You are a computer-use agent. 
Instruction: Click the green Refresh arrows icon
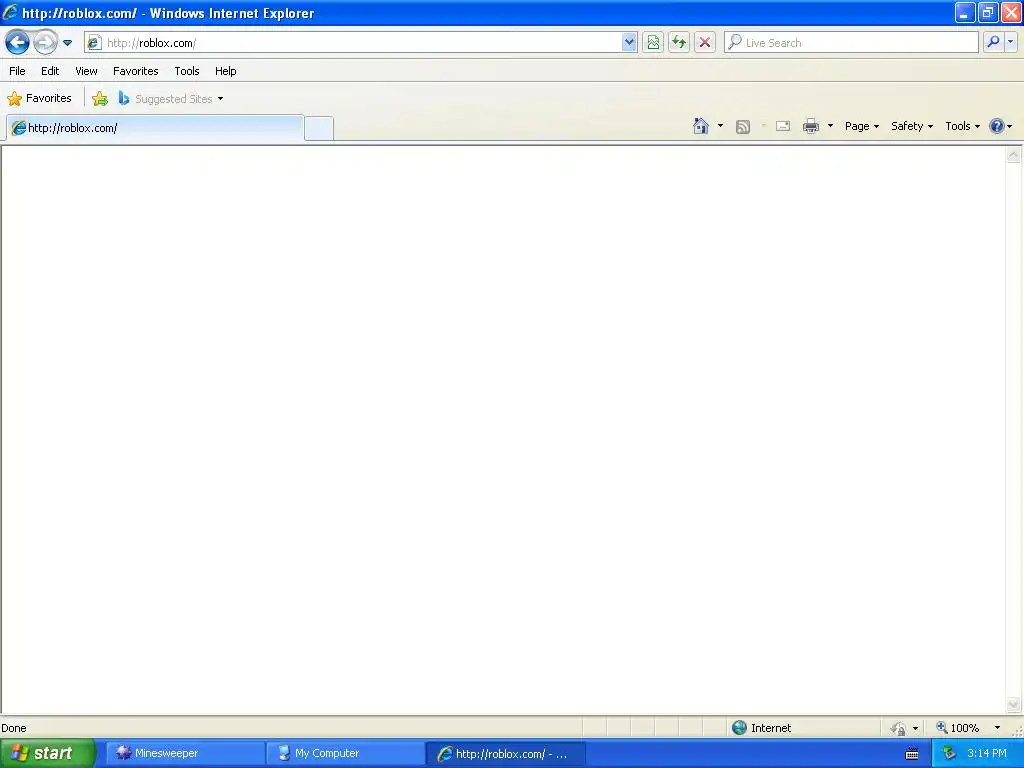[679, 42]
